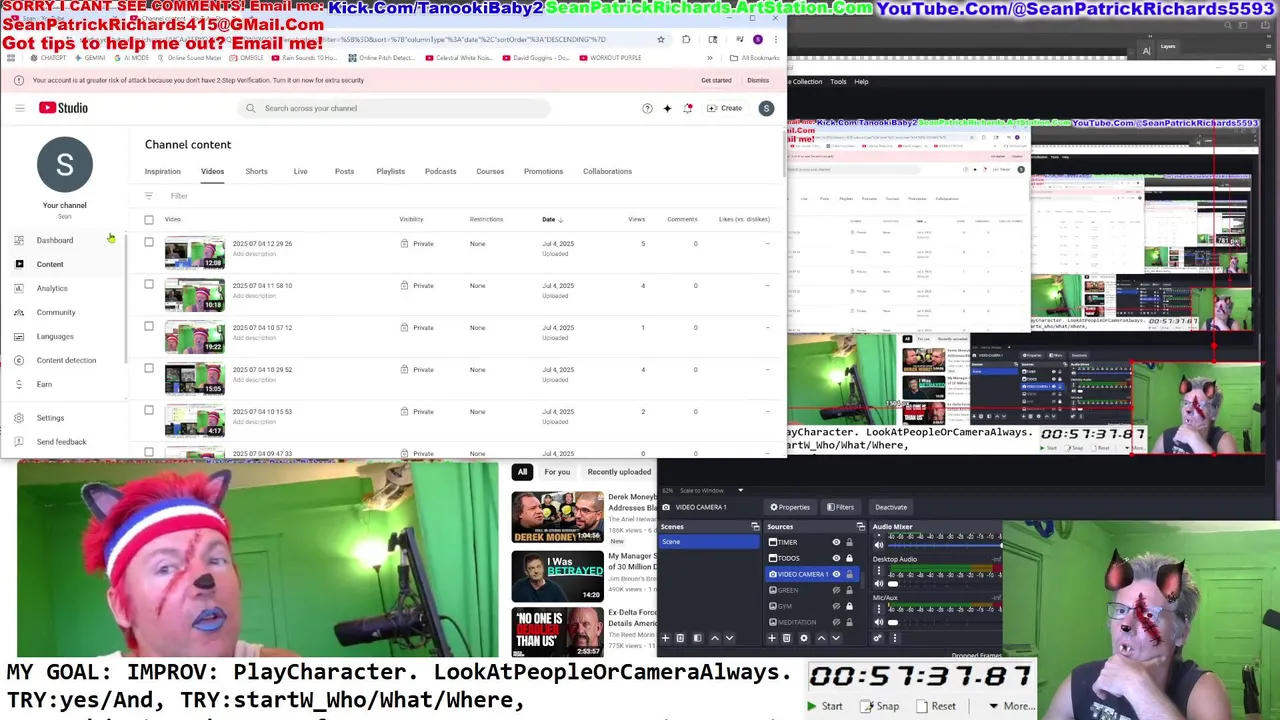Toggle the lock on VIDEO CAMERA 1 source
The width and height of the screenshot is (1280, 720).
(x=849, y=574)
